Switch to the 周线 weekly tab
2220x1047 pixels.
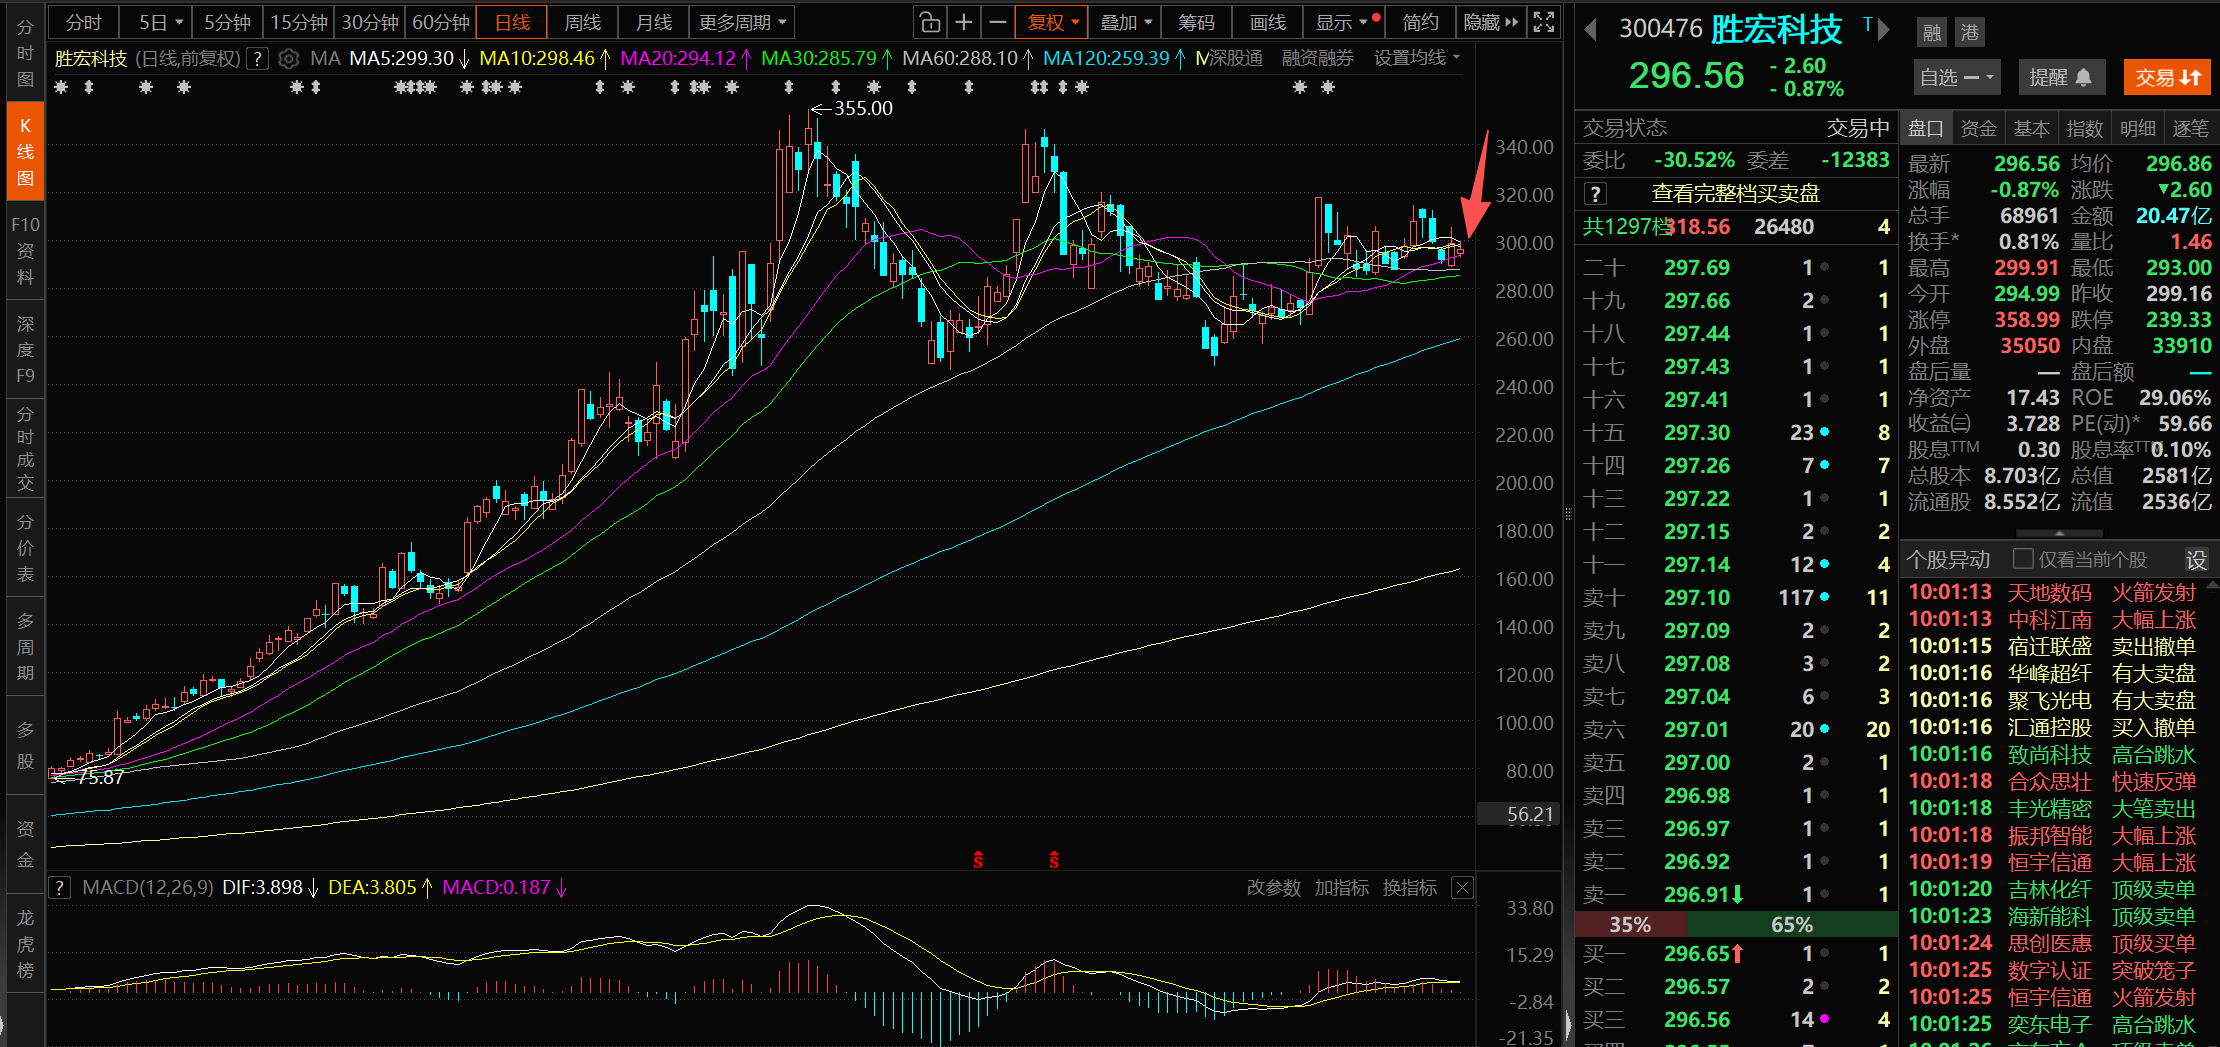click(583, 22)
